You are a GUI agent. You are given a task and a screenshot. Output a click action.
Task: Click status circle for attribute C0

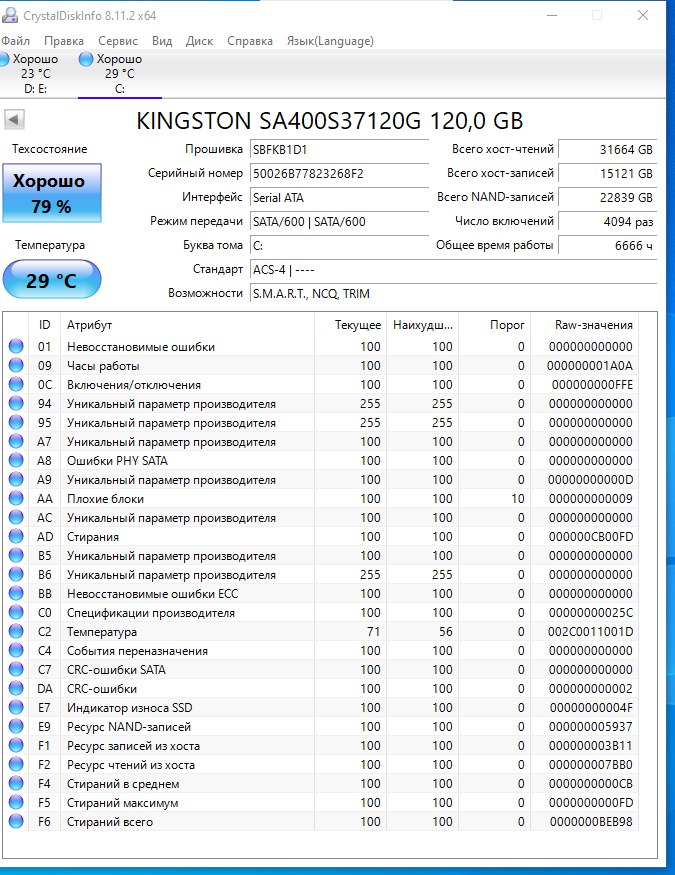pos(16,612)
